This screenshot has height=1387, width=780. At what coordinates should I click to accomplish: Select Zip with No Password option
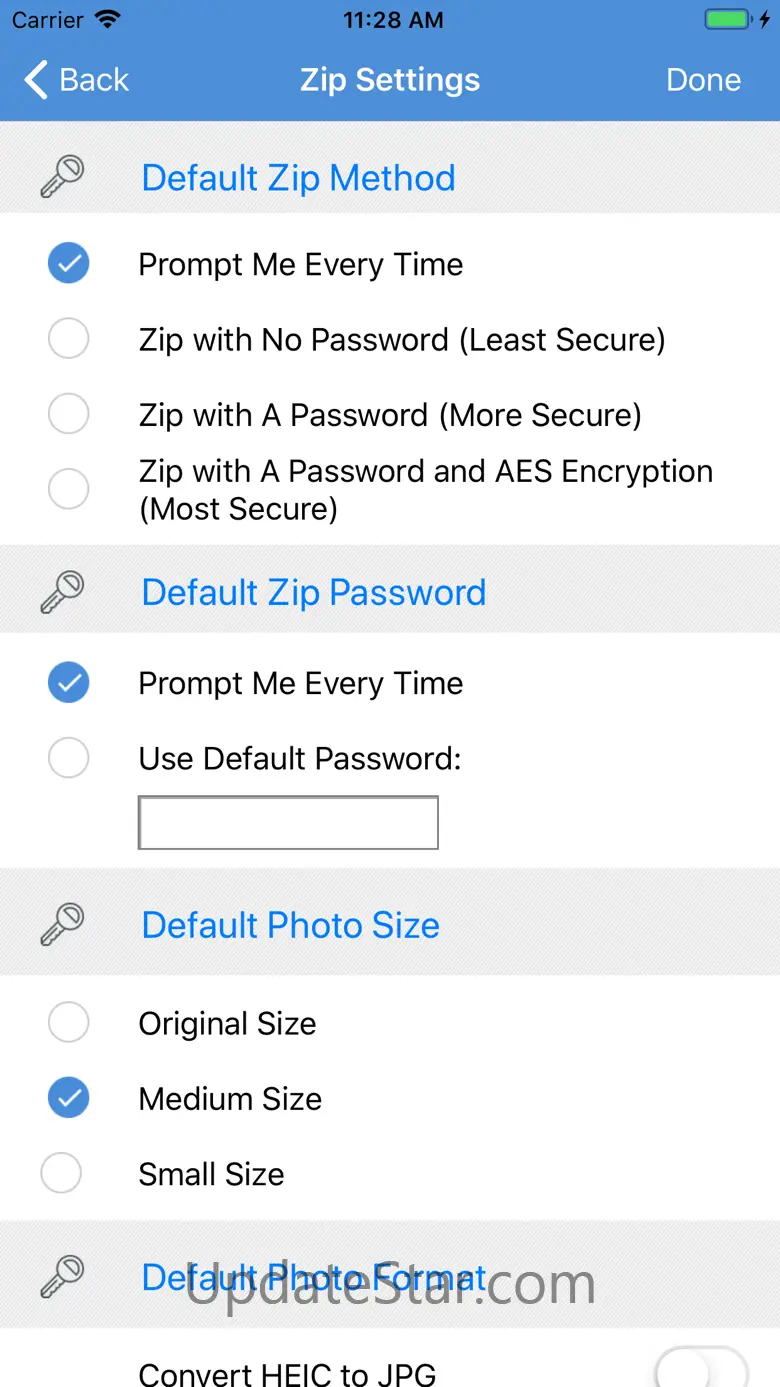pyautogui.click(x=69, y=339)
